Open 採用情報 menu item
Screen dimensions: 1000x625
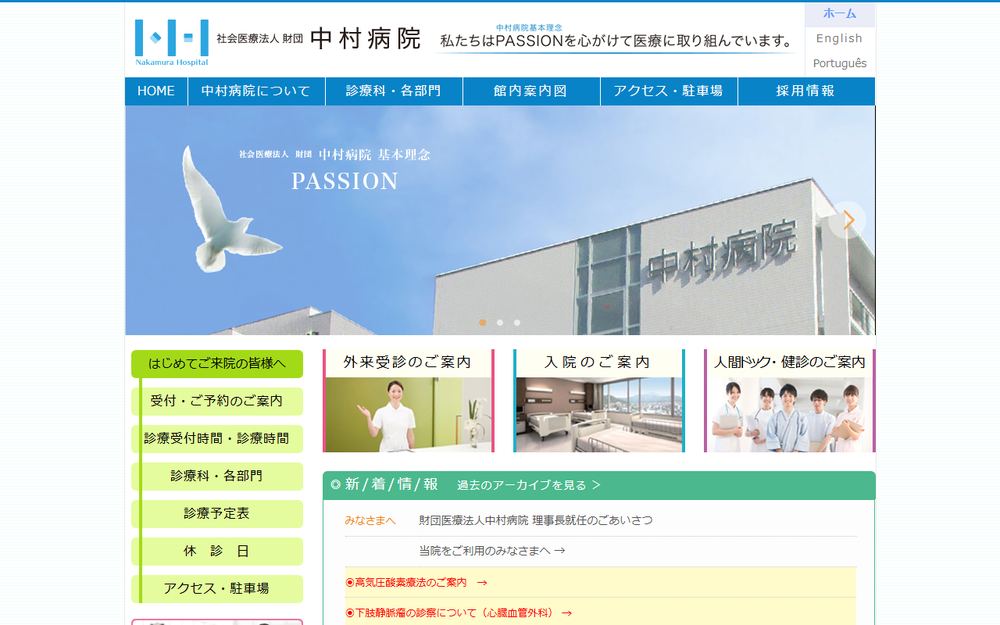pyautogui.click(x=806, y=91)
